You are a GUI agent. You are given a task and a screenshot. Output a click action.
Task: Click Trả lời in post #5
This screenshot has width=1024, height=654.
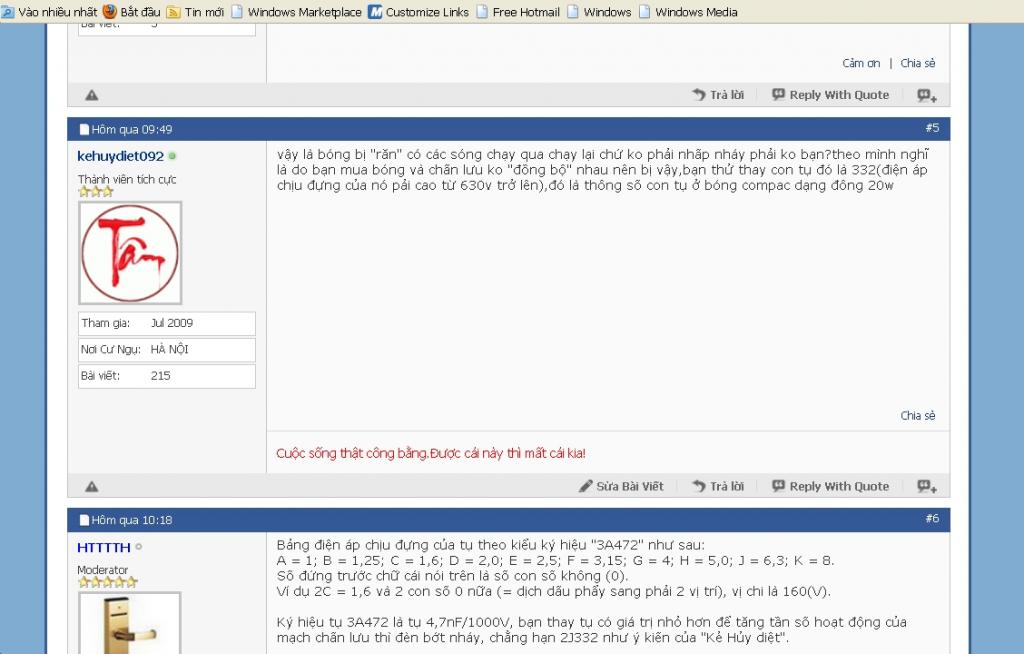718,486
